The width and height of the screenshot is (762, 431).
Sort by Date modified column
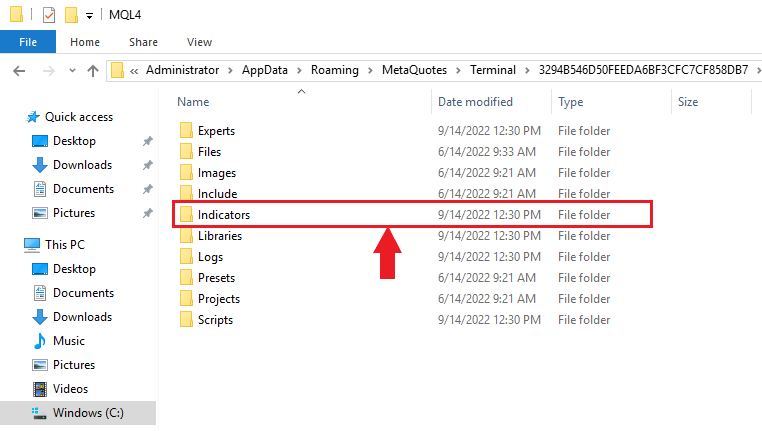tap(475, 102)
